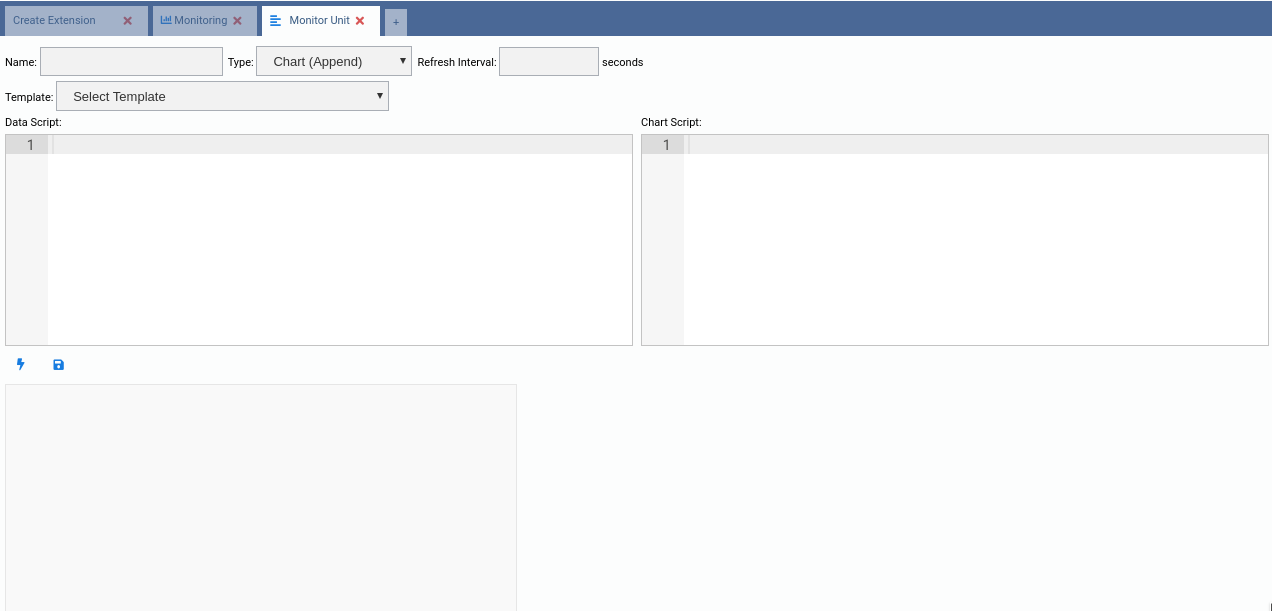
Task: Close the Monitoring tab
Action: tap(237, 21)
